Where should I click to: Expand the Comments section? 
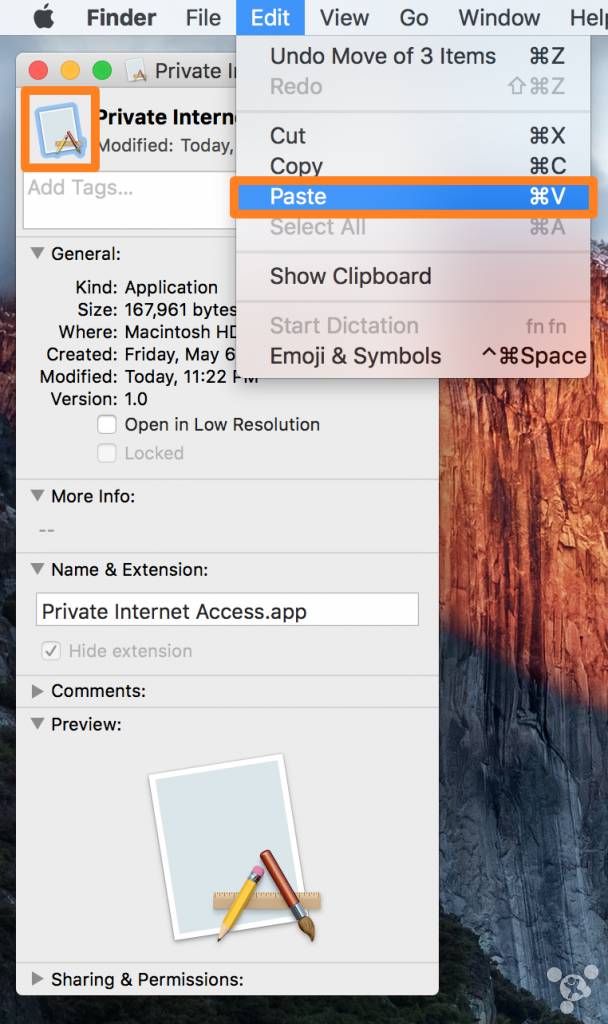(37, 691)
